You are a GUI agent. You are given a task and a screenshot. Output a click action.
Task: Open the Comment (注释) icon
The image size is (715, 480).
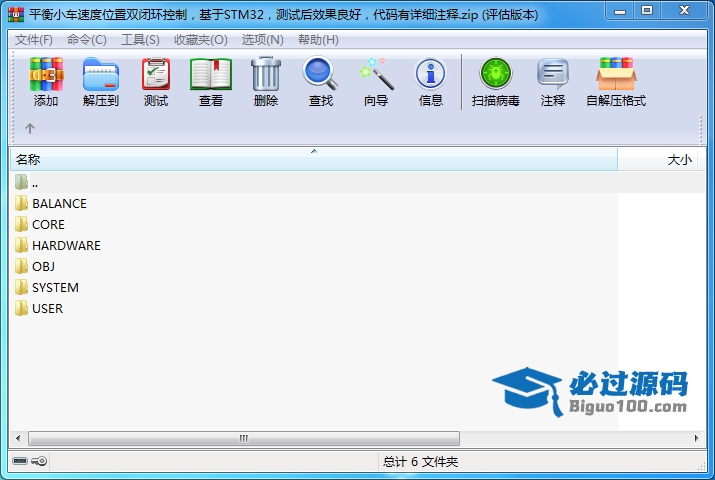553,75
